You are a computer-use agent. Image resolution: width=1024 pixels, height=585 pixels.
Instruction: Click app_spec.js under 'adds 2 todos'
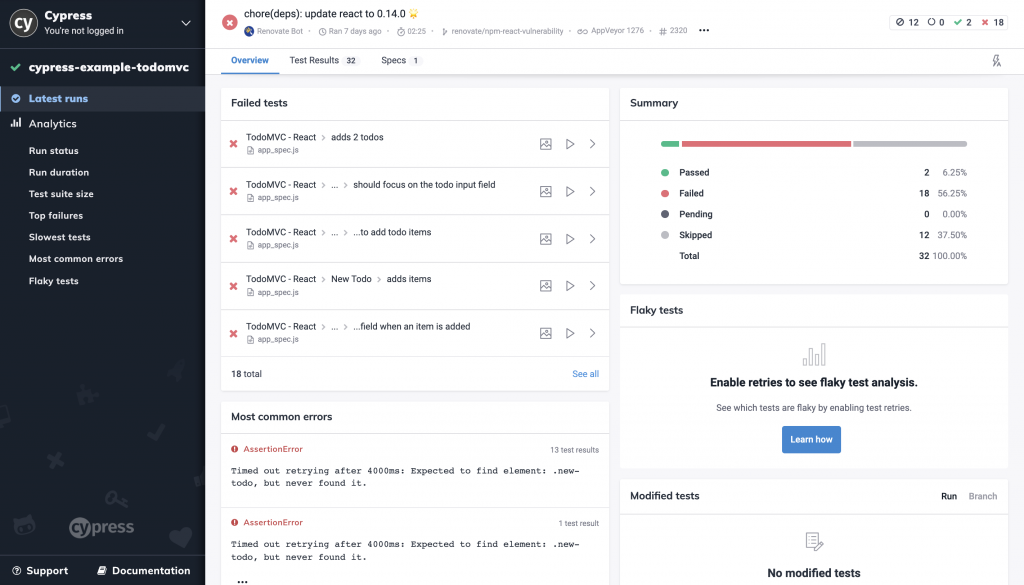click(x=278, y=150)
